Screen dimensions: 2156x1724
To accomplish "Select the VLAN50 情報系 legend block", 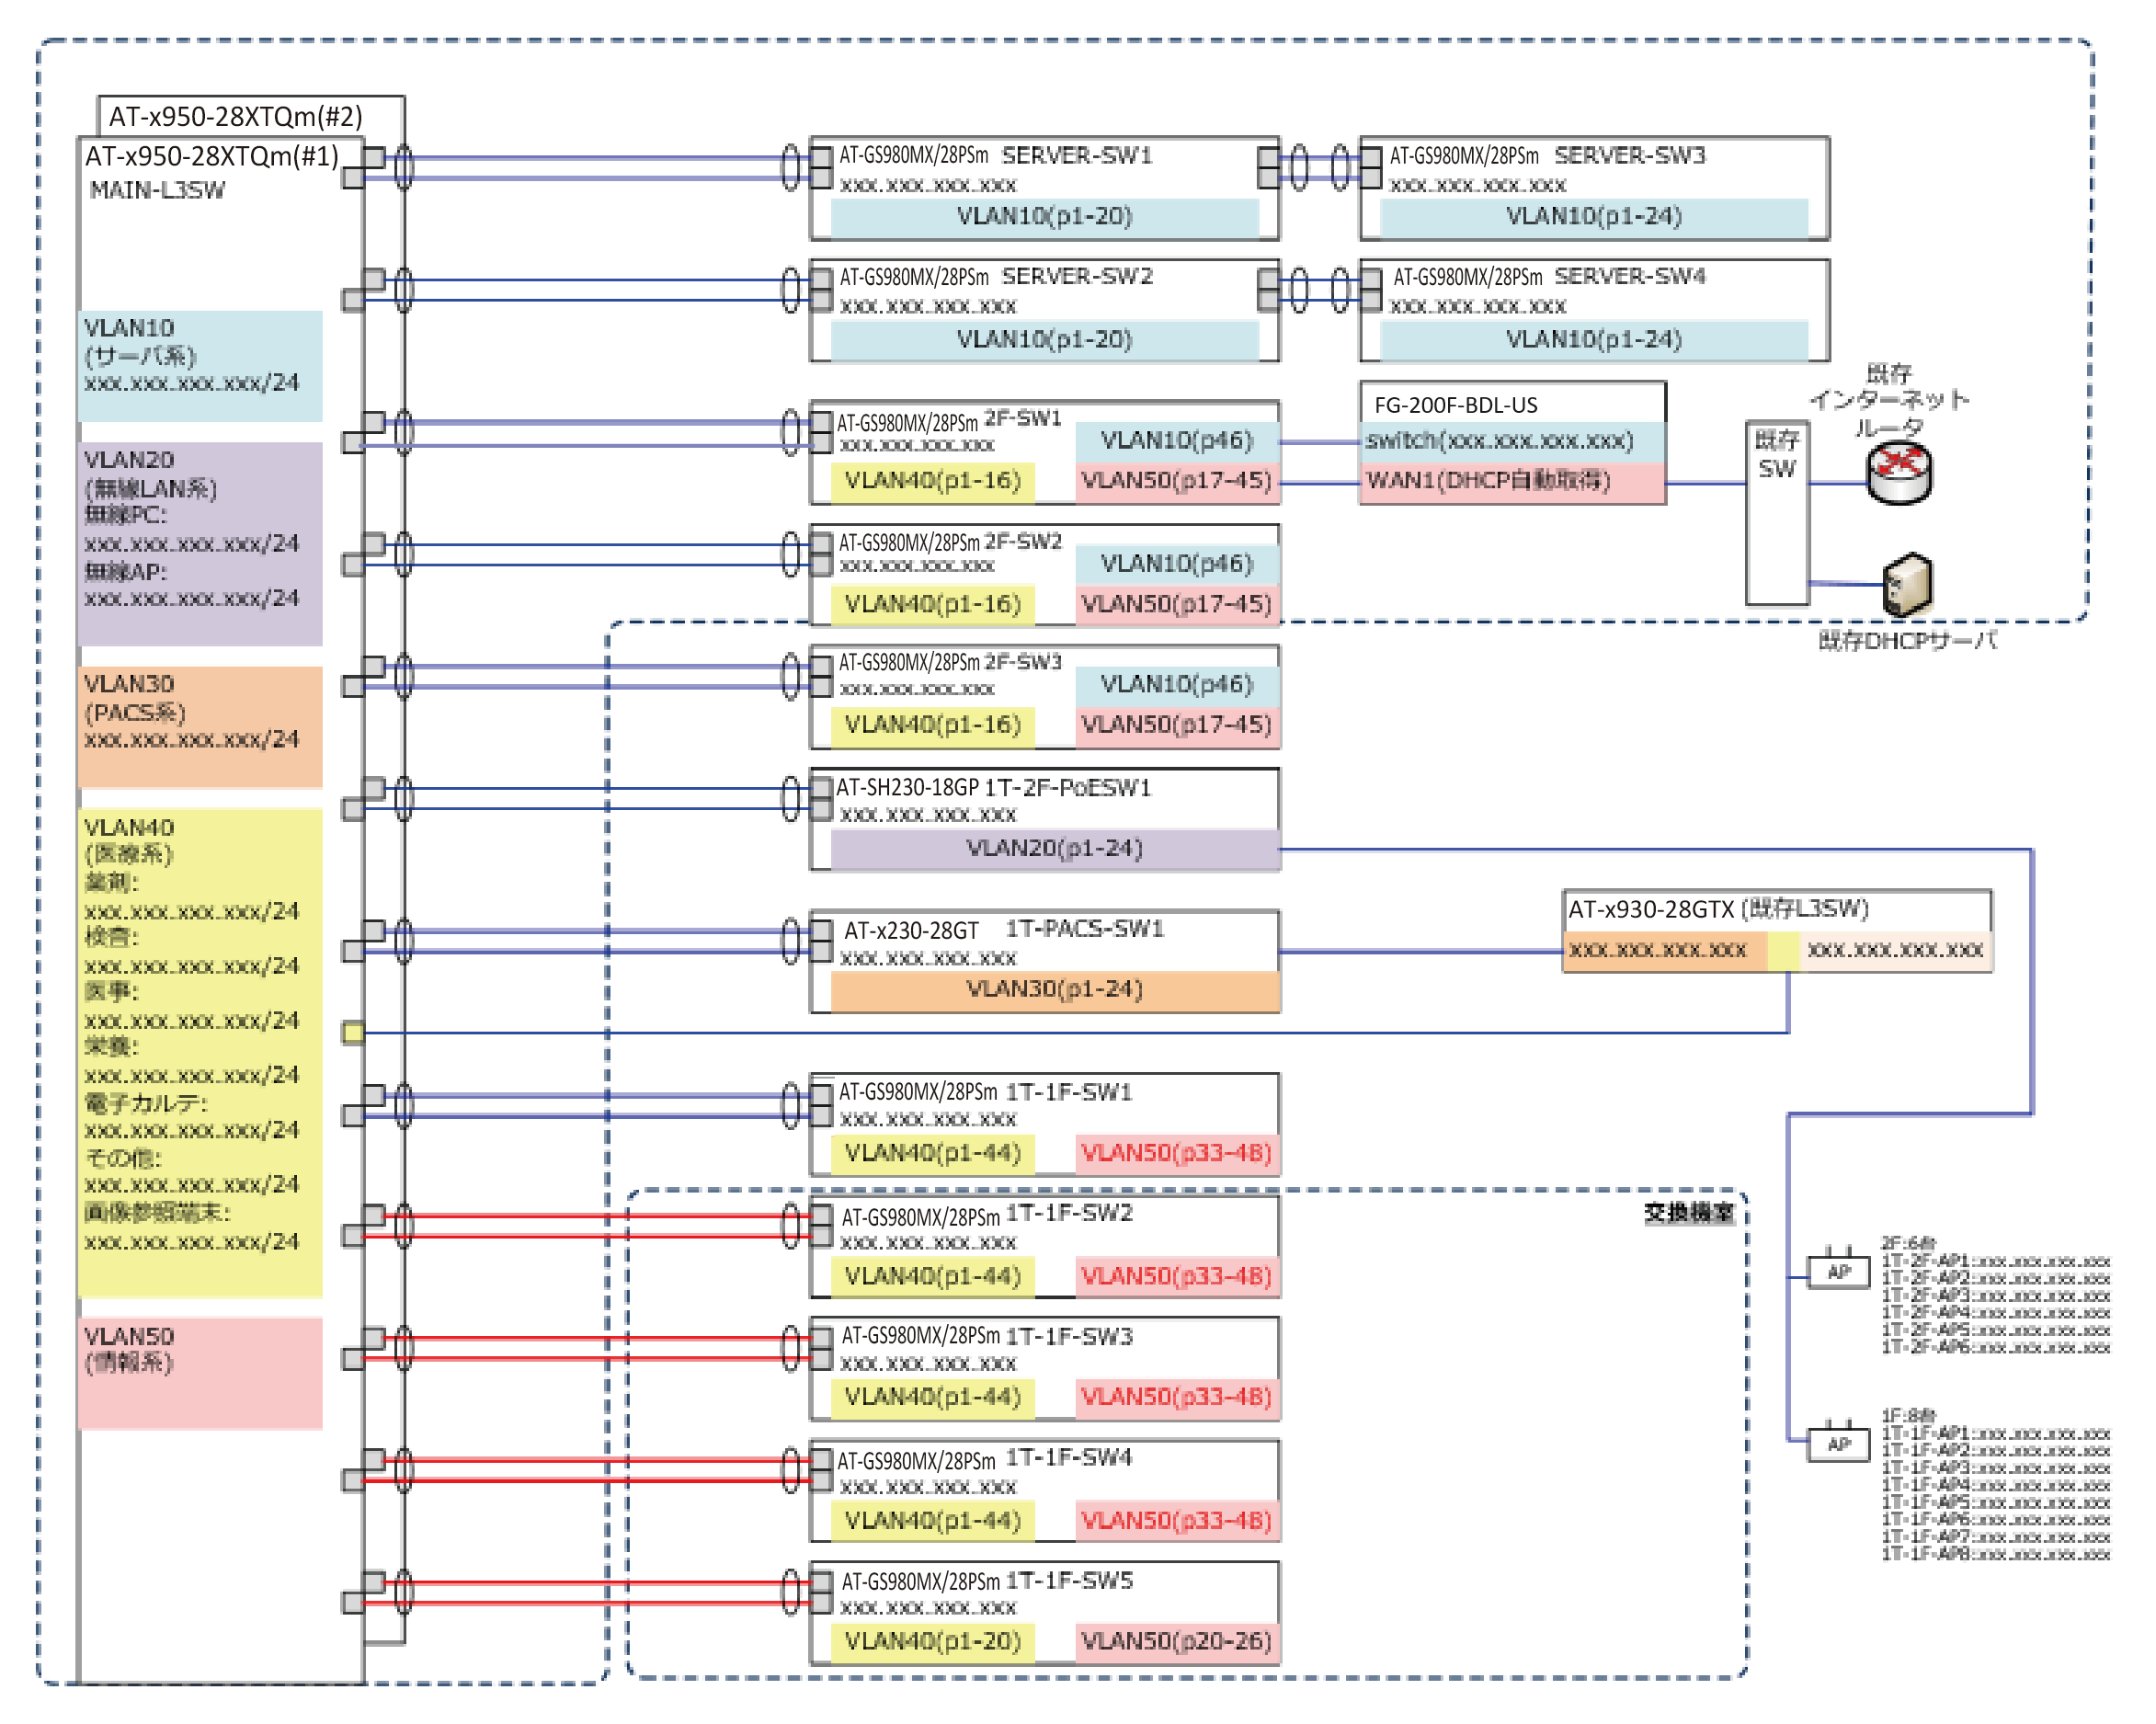I will click(x=201, y=1373).
